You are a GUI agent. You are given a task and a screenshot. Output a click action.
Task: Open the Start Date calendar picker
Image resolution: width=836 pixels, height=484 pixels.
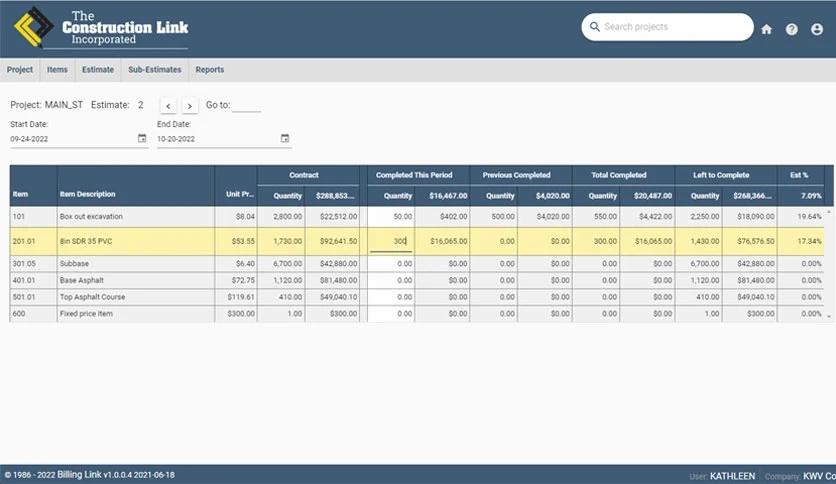(x=142, y=138)
